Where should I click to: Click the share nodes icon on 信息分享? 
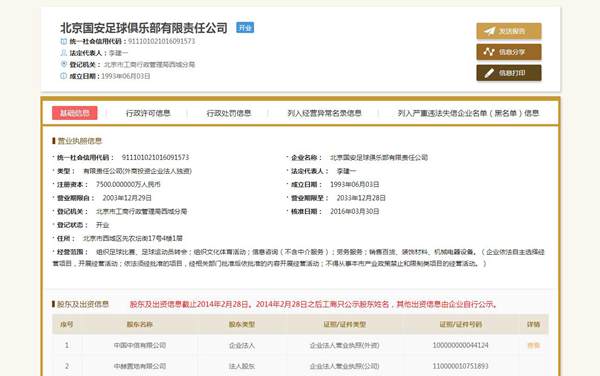coord(489,52)
